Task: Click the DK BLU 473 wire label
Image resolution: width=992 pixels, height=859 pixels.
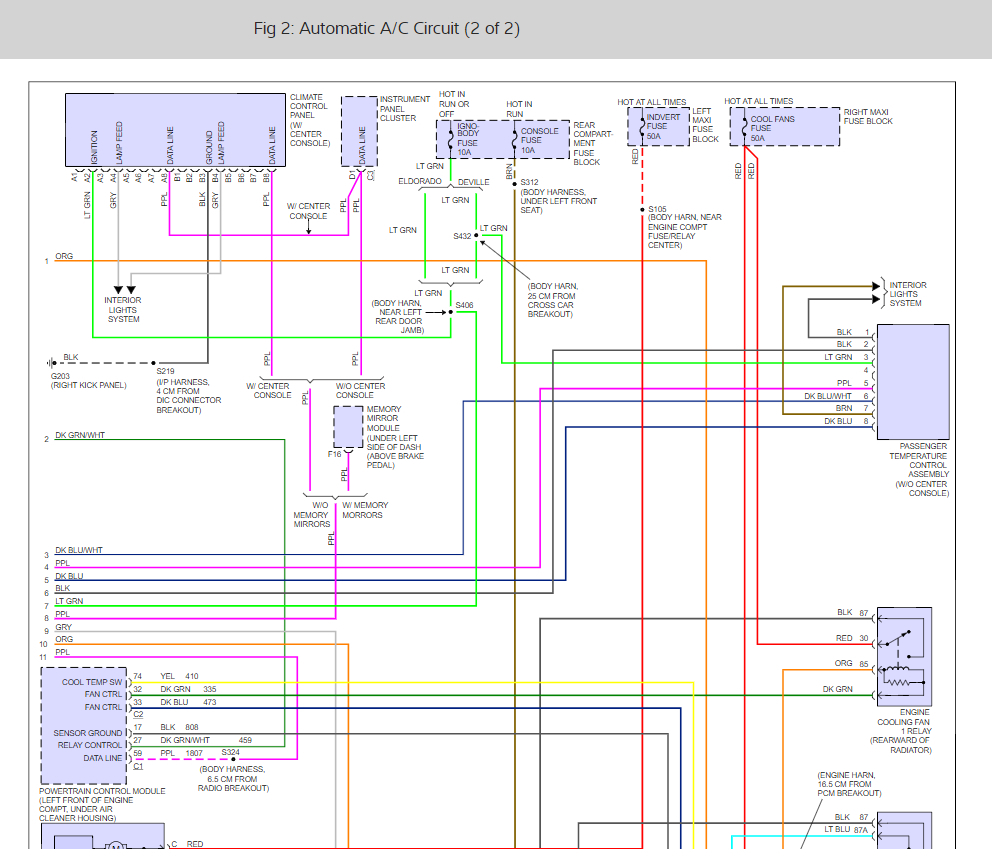Action: [x=188, y=702]
